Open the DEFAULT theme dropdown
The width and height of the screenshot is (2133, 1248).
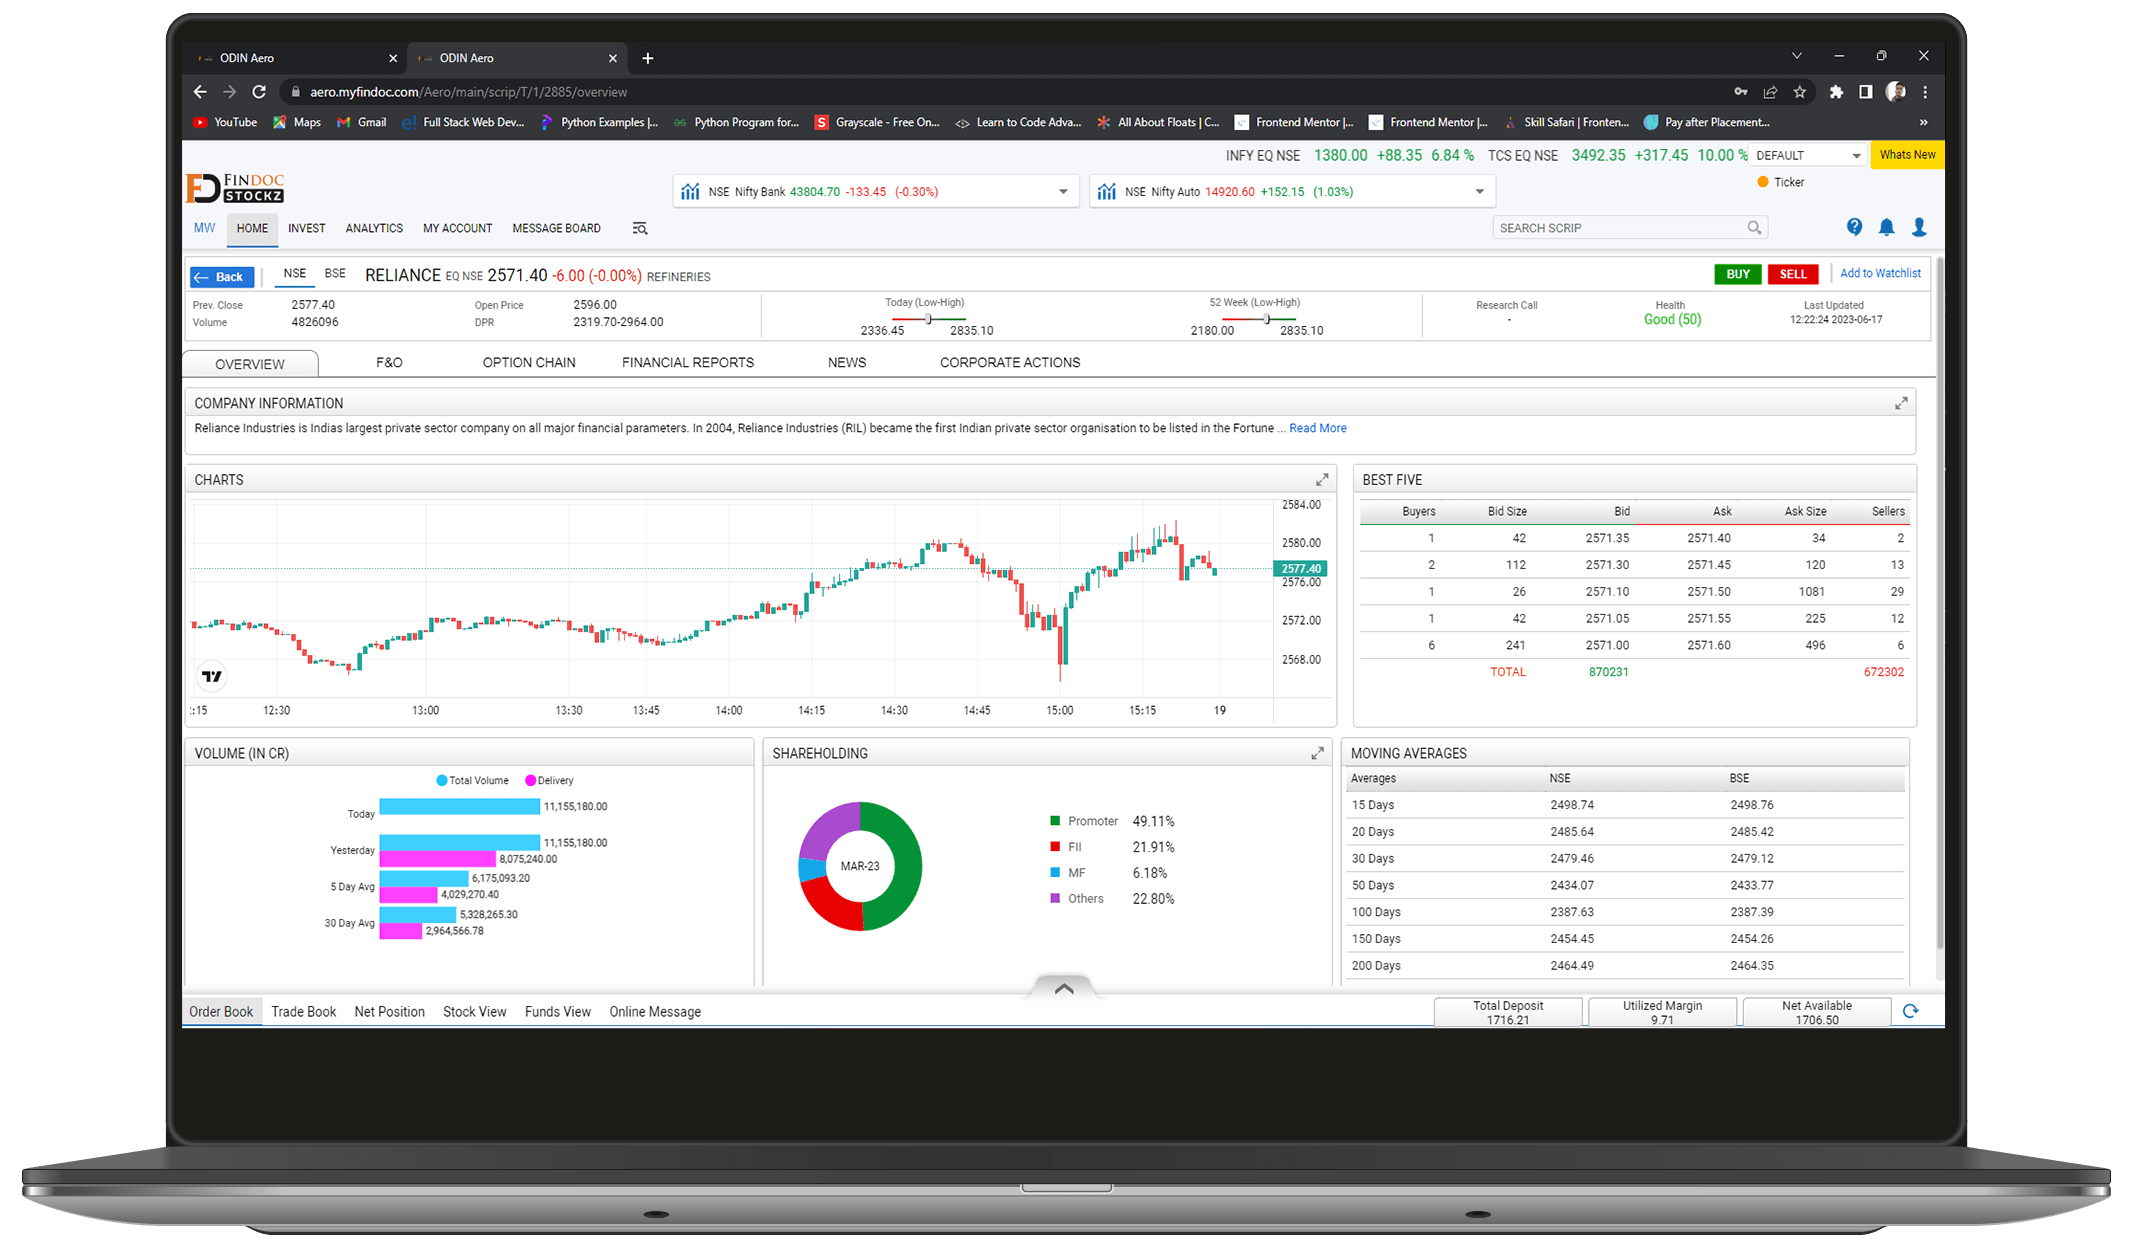[x=1809, y=156]
